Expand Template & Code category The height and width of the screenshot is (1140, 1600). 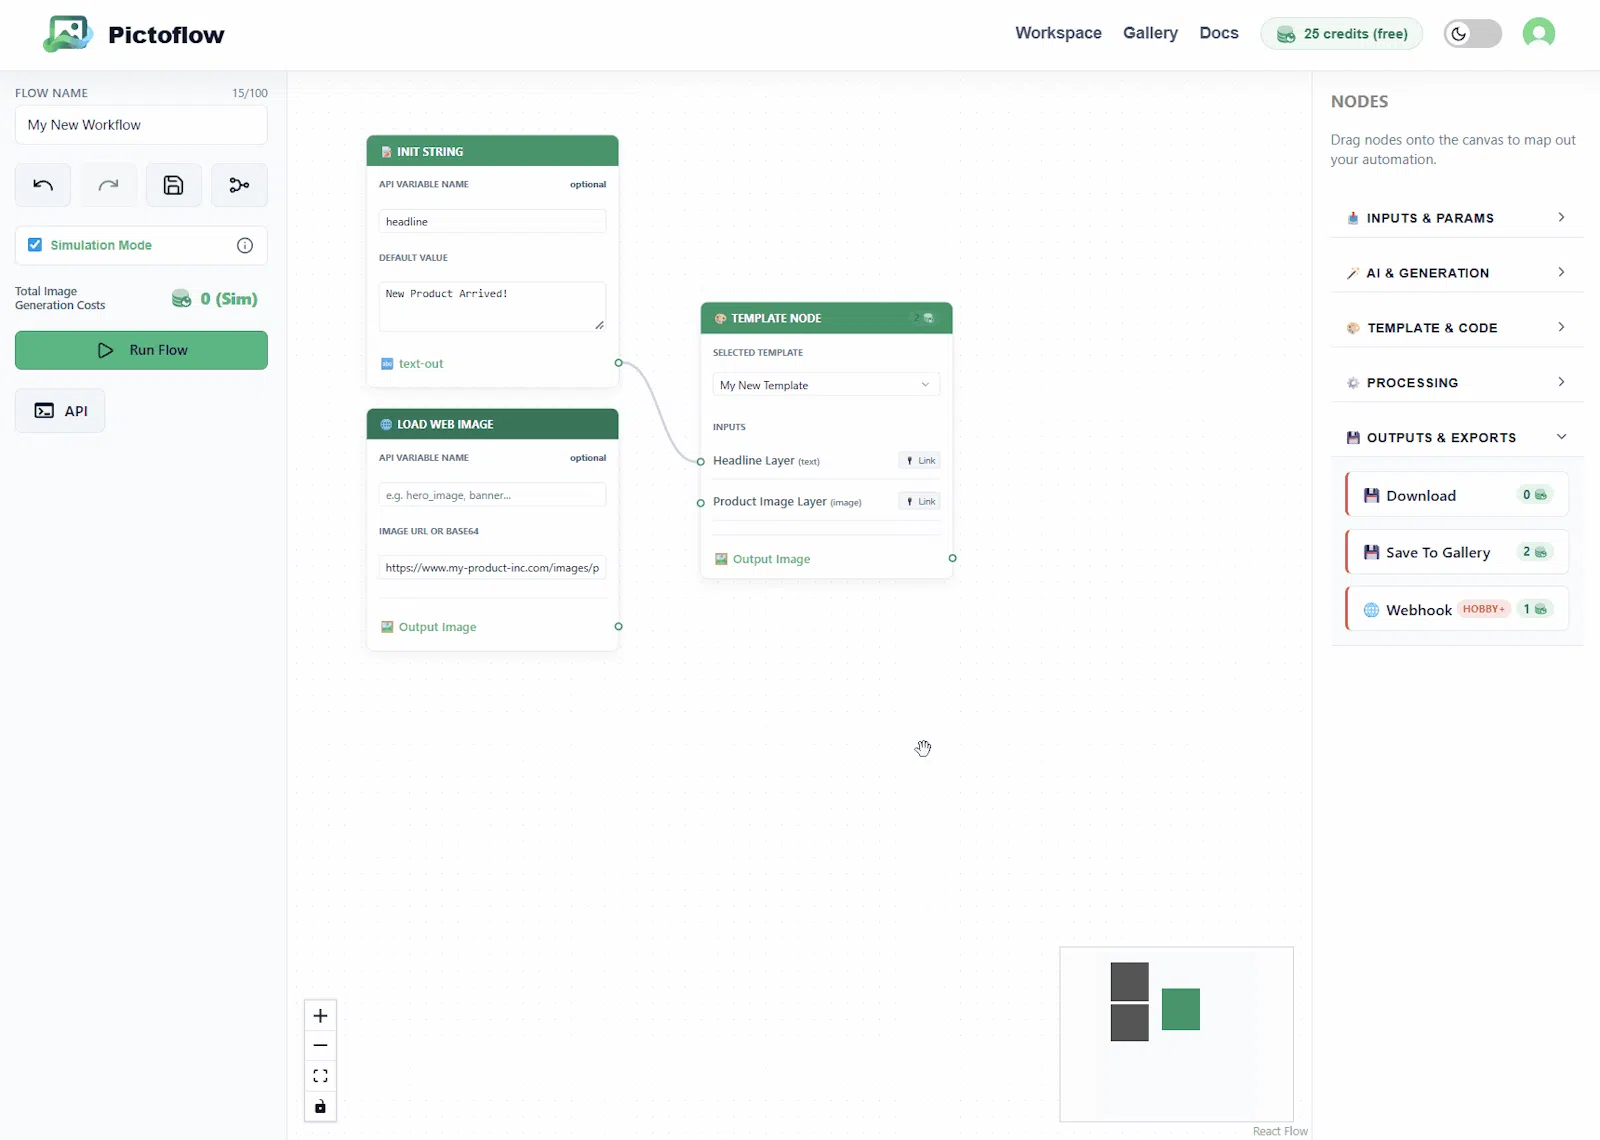pyautogui.click(x=1456, y=328)
